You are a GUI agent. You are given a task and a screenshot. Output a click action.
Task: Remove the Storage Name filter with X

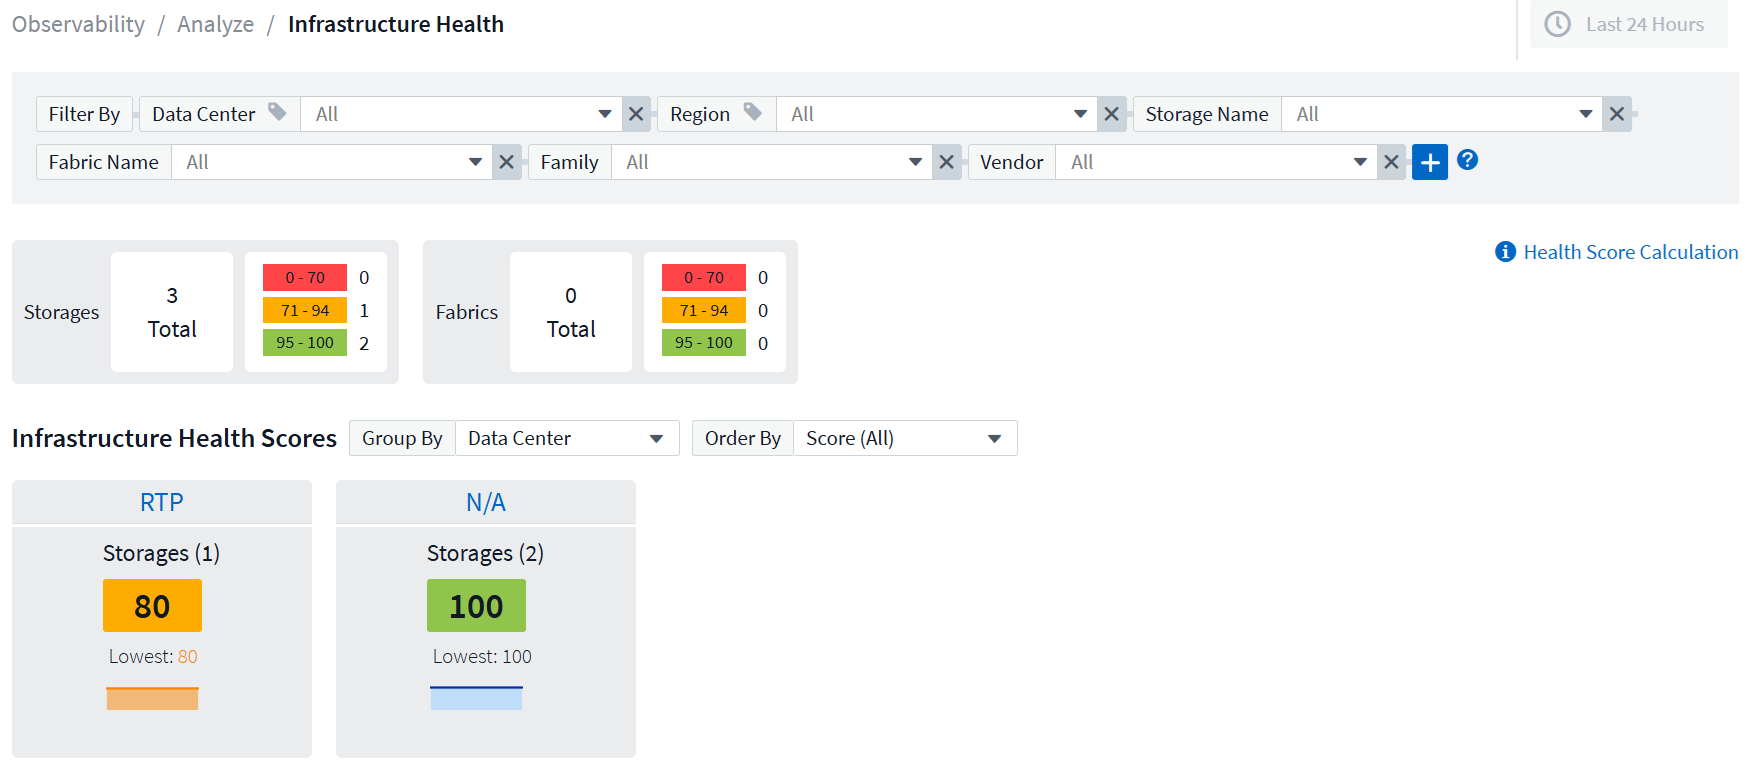1616,114
